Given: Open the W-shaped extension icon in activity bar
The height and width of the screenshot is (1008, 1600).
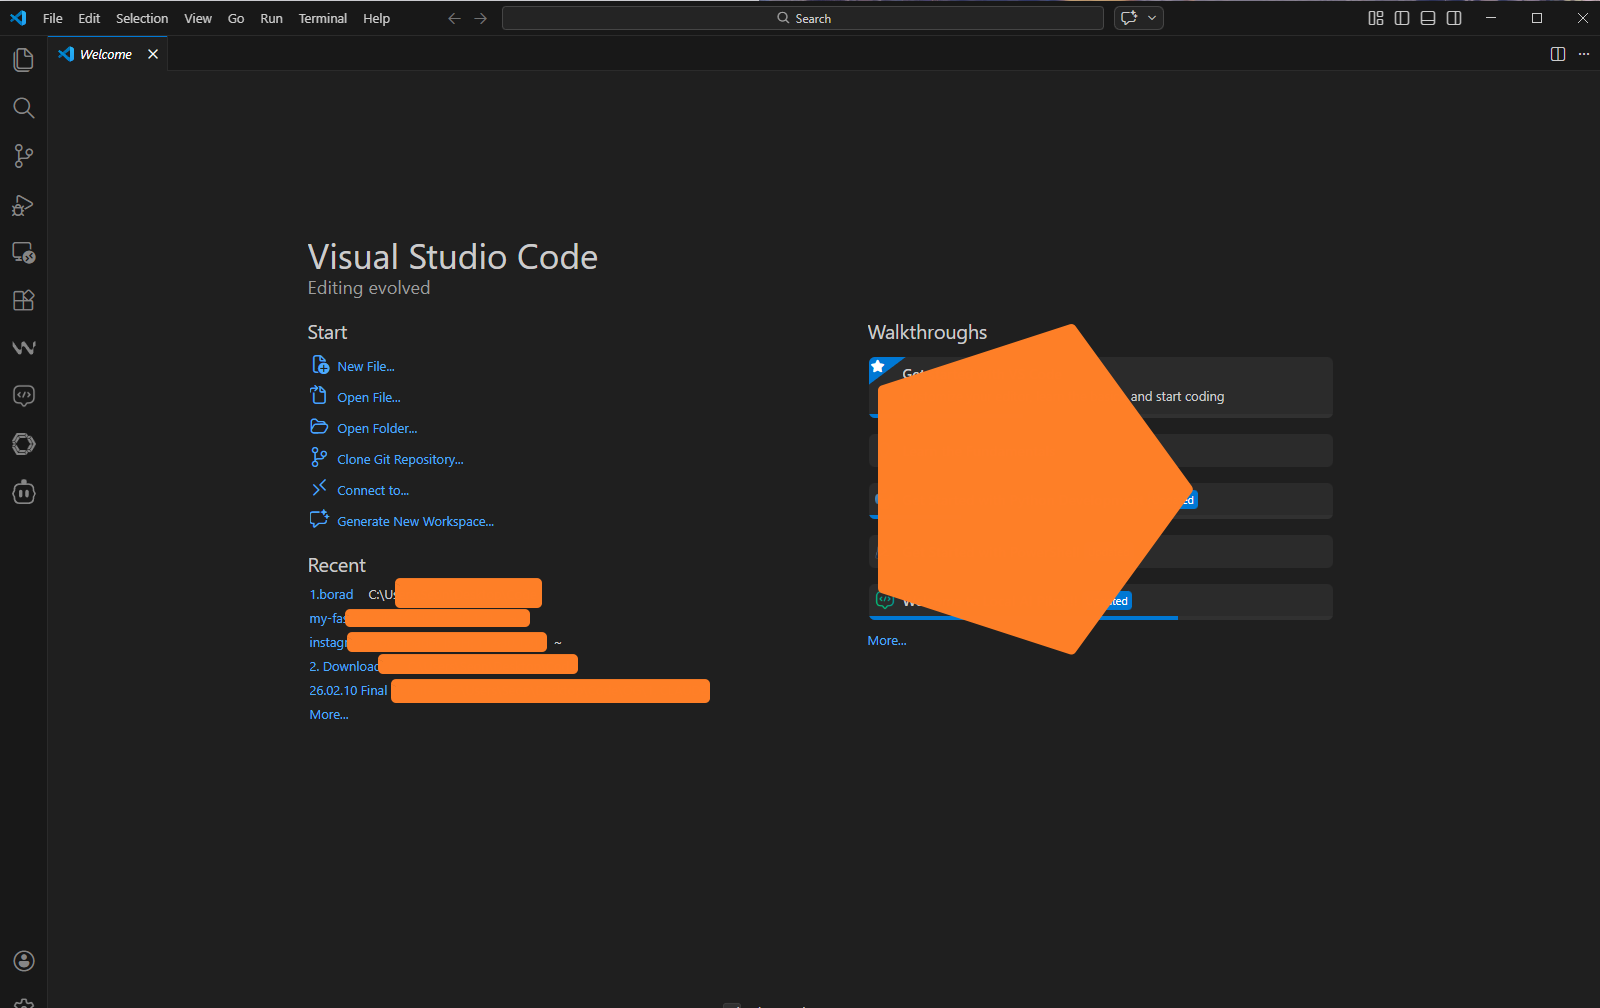Looking at the screenshot, I should [x=23, y=348].
